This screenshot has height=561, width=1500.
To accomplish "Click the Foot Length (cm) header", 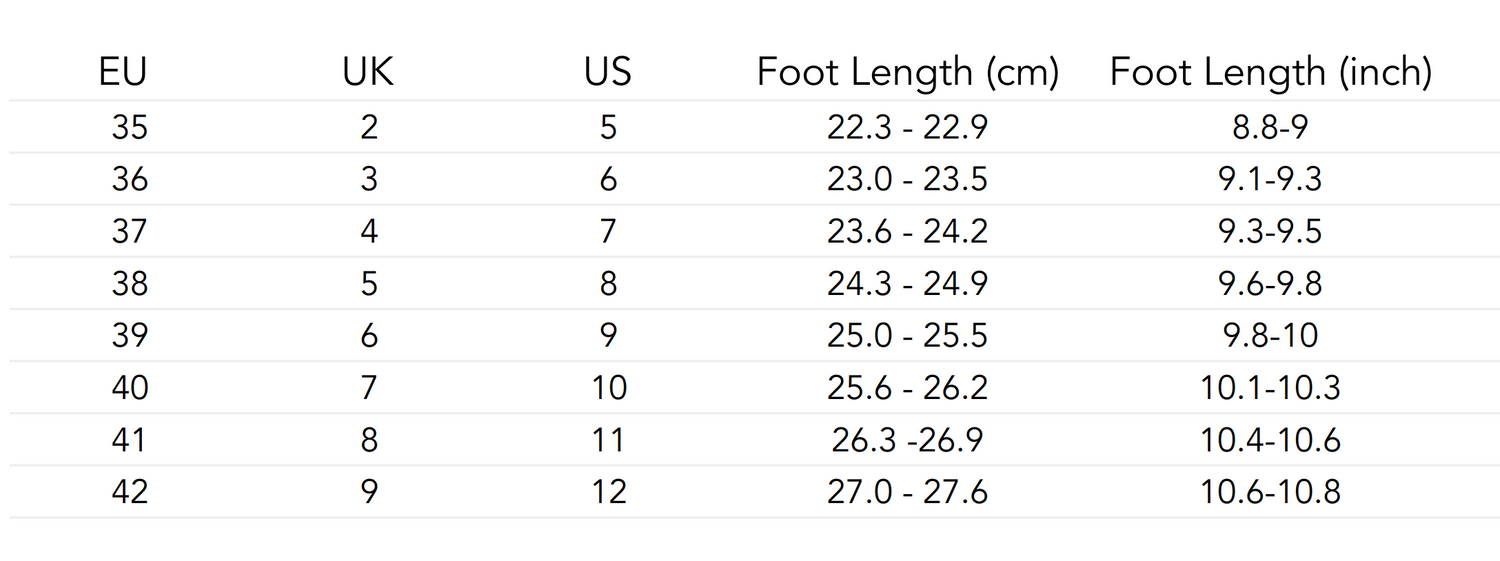I will (x=907, y=73).
